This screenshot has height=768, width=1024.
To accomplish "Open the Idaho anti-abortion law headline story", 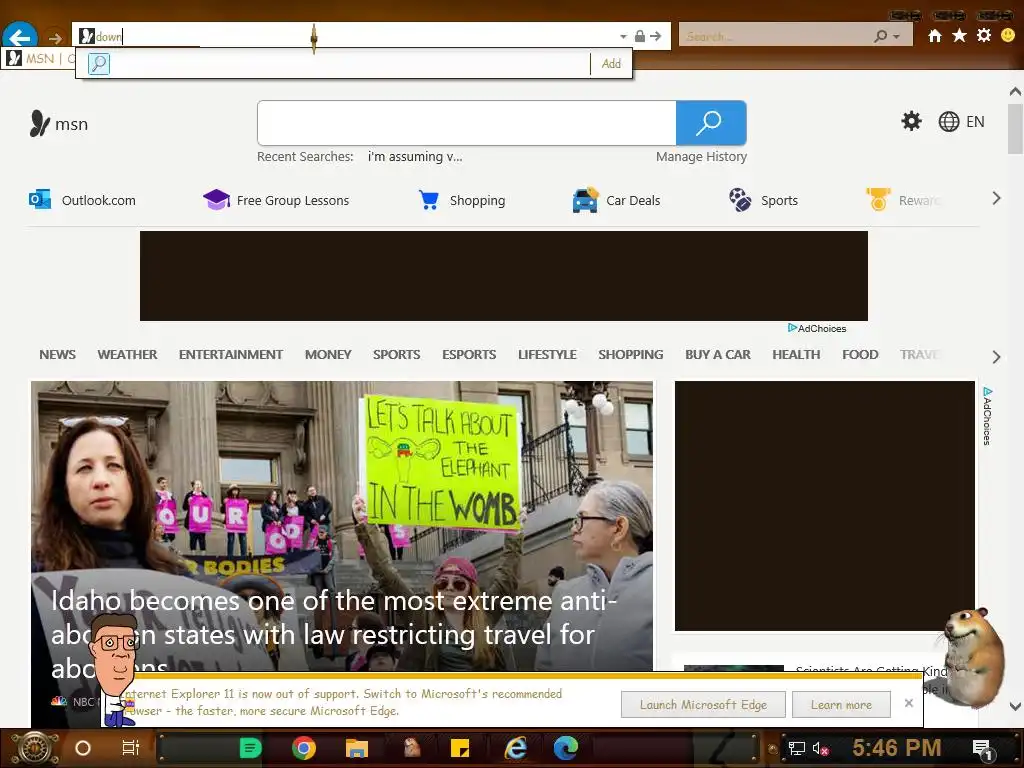I will click(333, 633).
